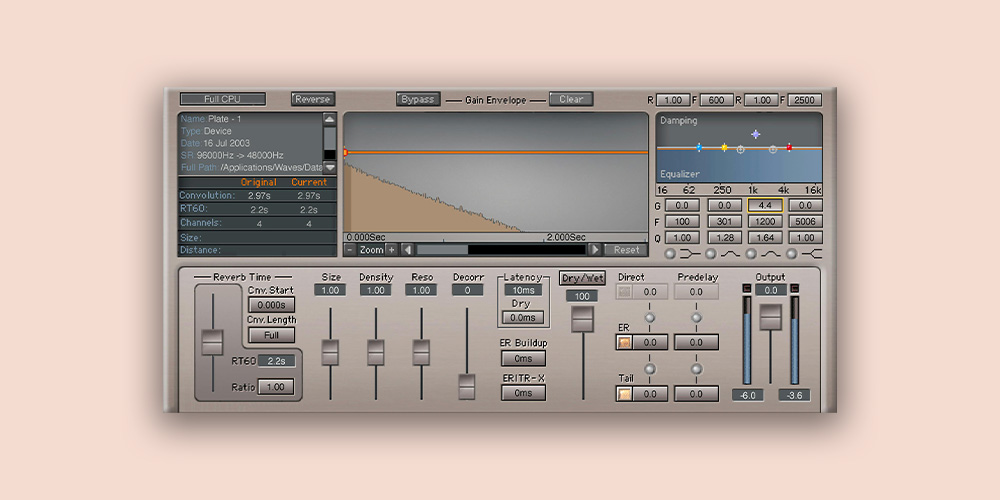This screenshot has width=1000, height=500.
Task: Click the Ratio 1.00 field
Action: (x=276, y=387)
